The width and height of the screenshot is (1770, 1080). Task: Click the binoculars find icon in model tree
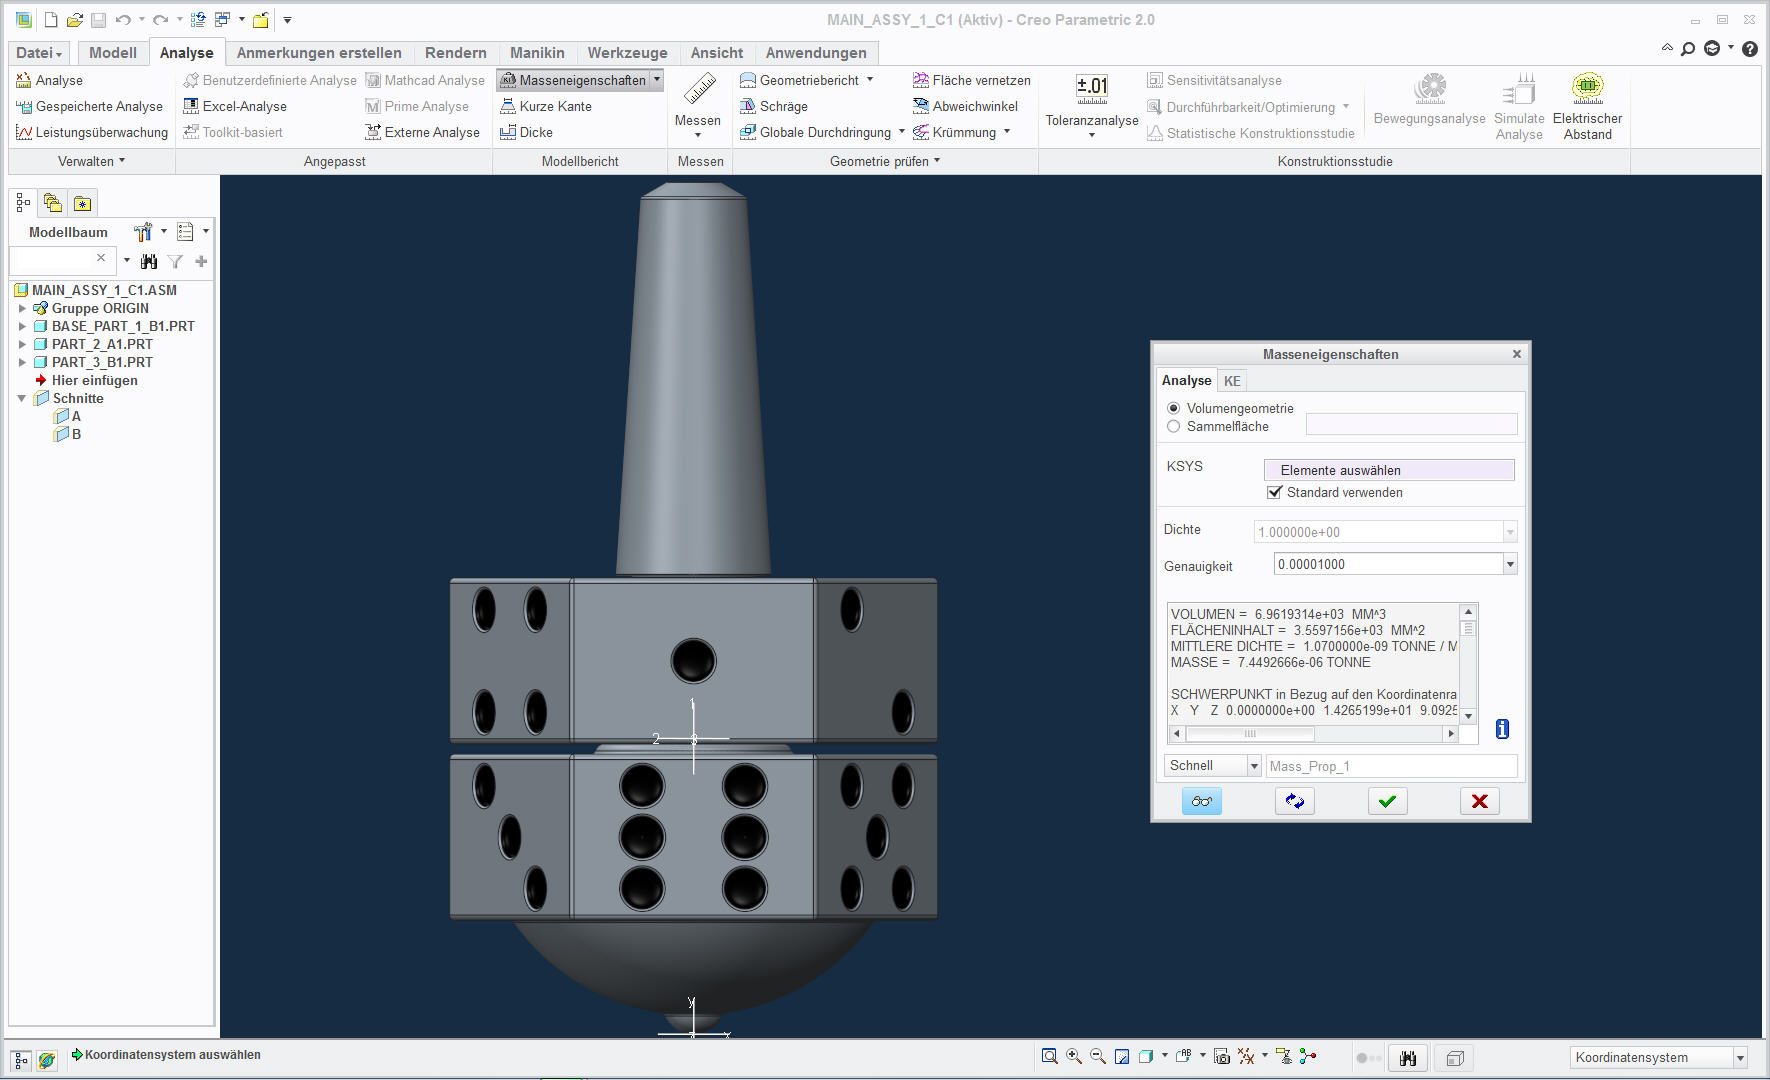point(149,261)
